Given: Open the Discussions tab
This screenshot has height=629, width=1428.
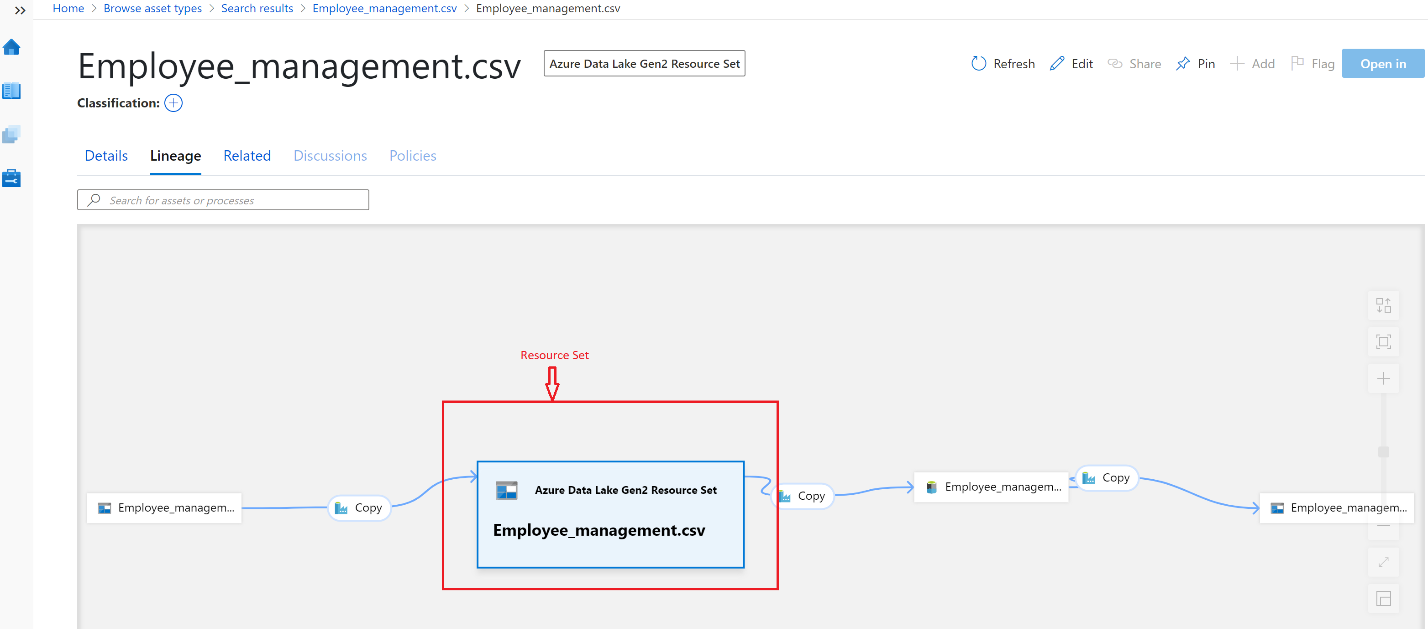Looking at the screenshot, I should (330, 156).
